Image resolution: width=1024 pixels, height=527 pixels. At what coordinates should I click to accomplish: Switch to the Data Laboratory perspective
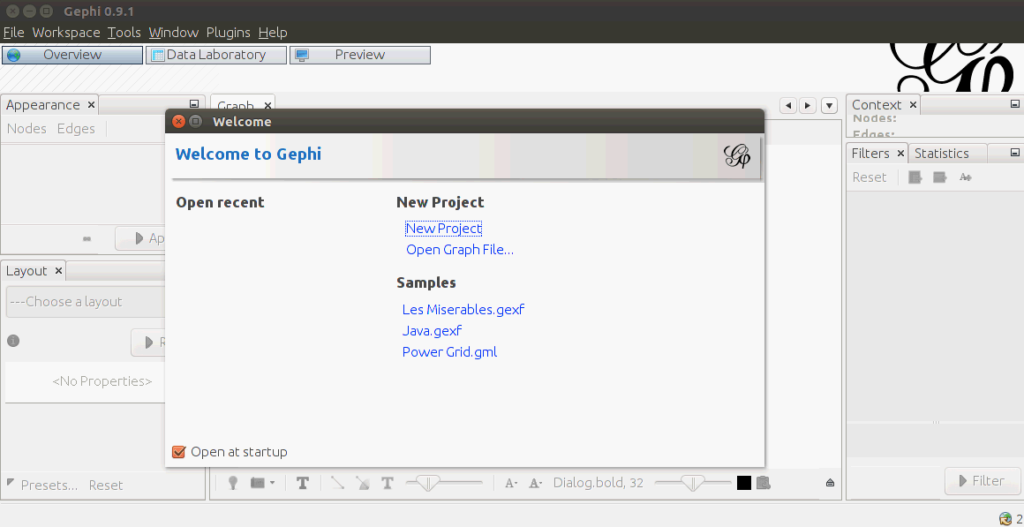[x=216, y=55]
